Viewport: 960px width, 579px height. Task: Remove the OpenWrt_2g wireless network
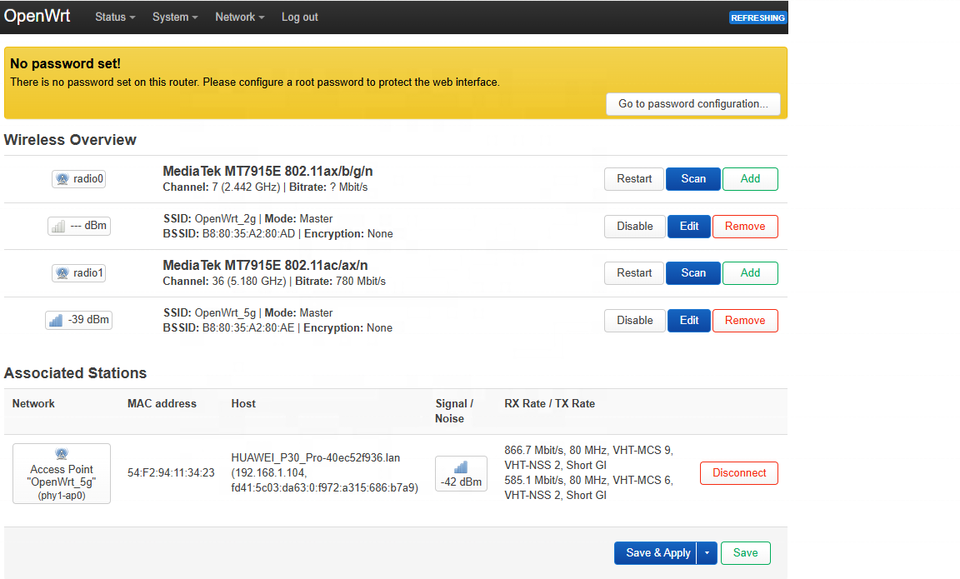pos(745,226)
